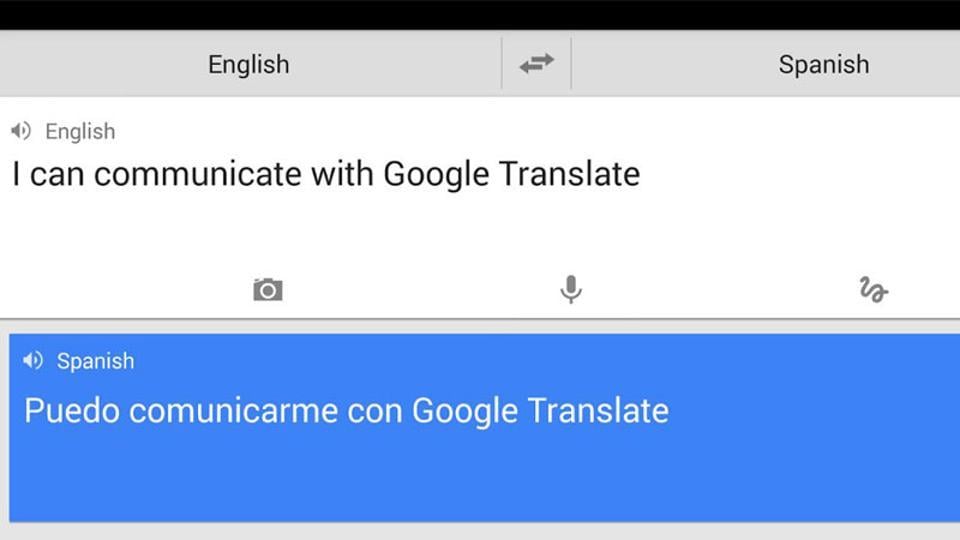Place cursor in the English source text

(326, 174)
